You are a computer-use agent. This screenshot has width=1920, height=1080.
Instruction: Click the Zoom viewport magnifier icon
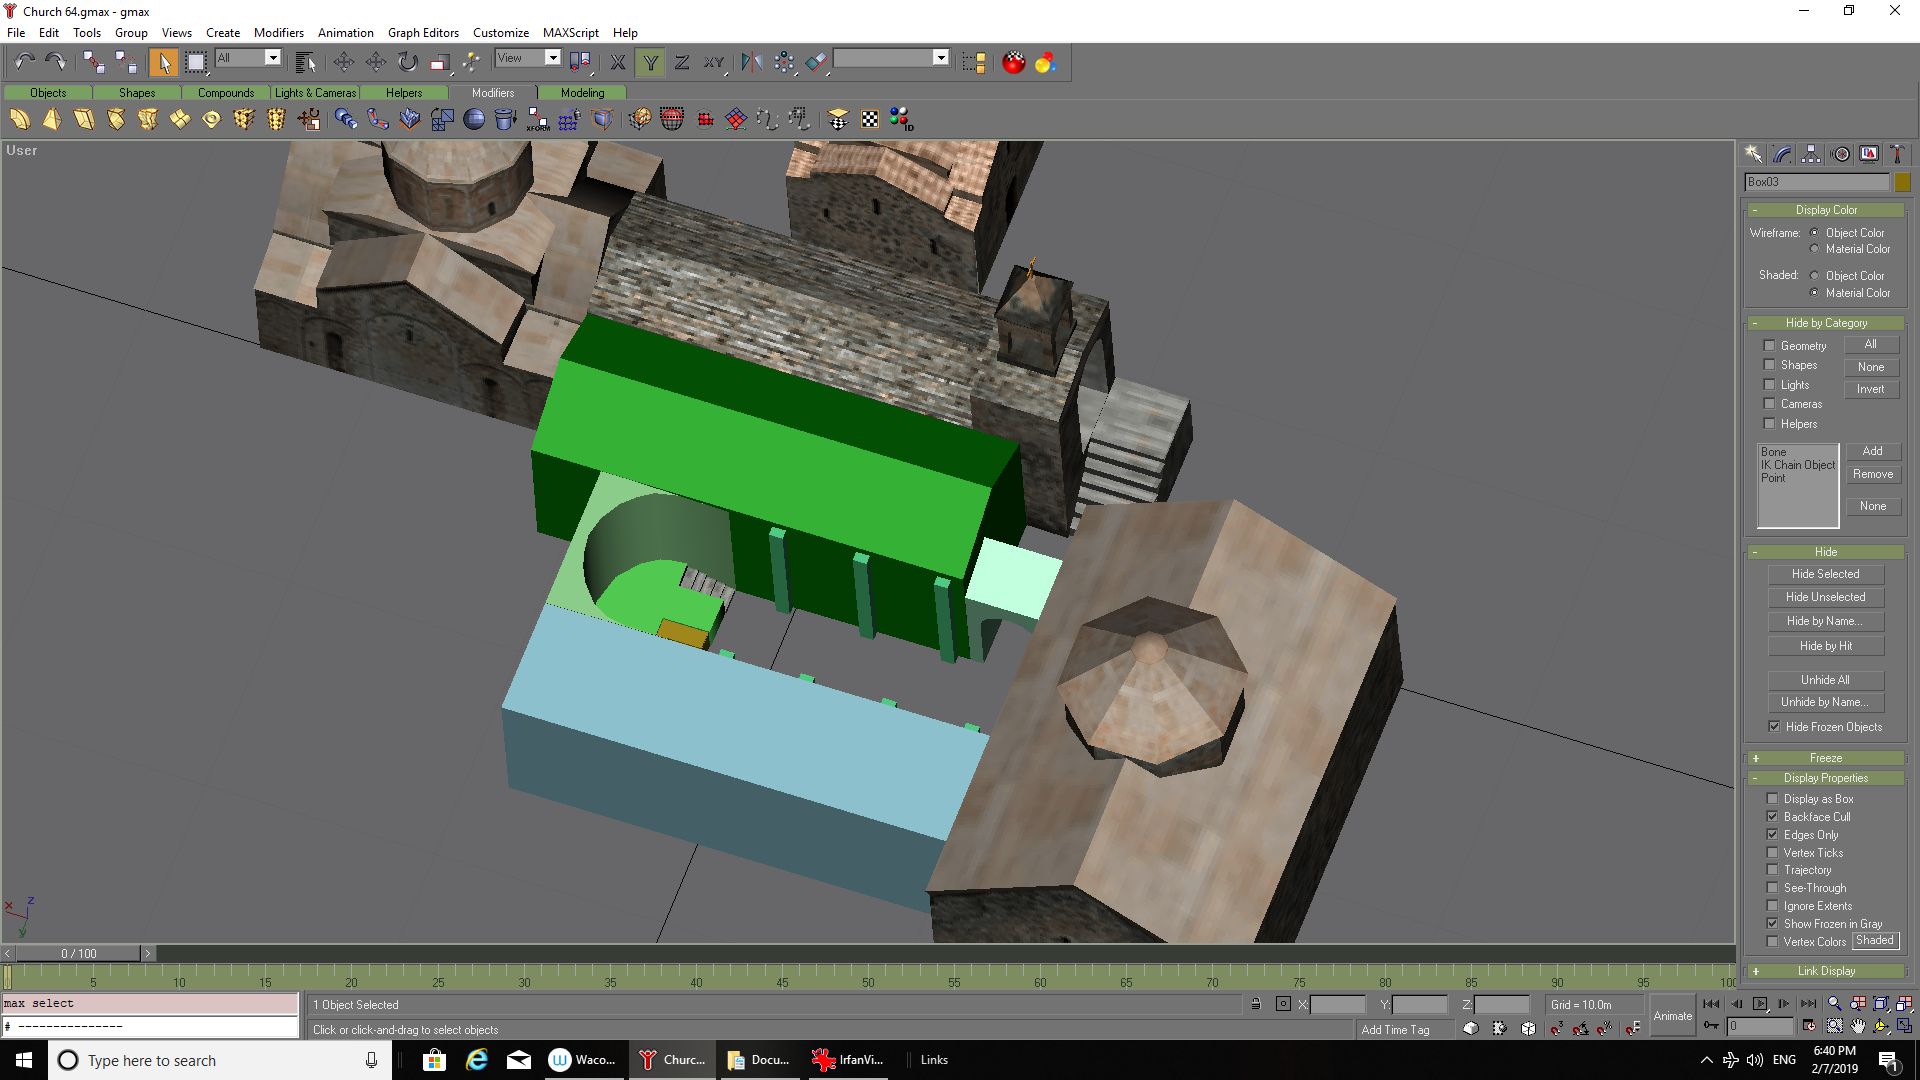1834,1003
